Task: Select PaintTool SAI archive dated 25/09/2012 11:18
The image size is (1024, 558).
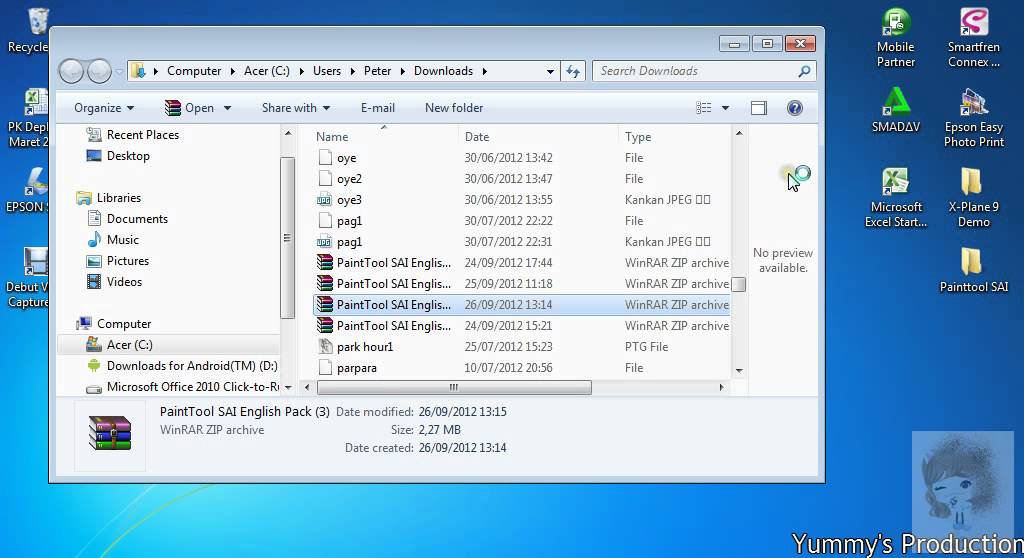Action: pyautogui.click(x=522, y=284)
